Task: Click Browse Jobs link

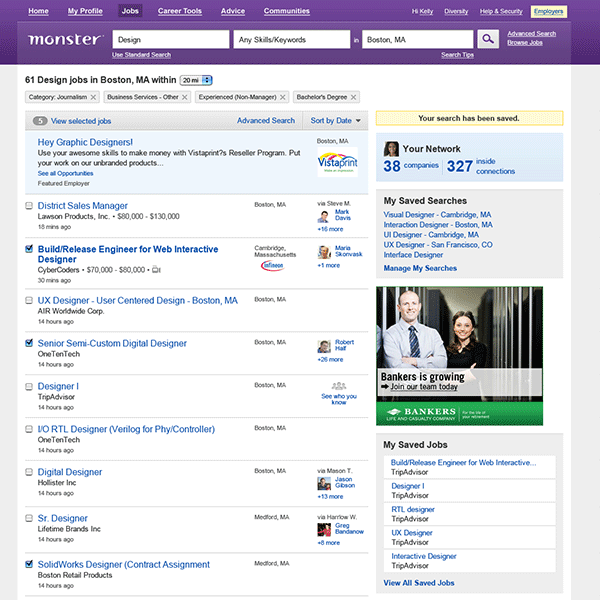Action: 525,42
